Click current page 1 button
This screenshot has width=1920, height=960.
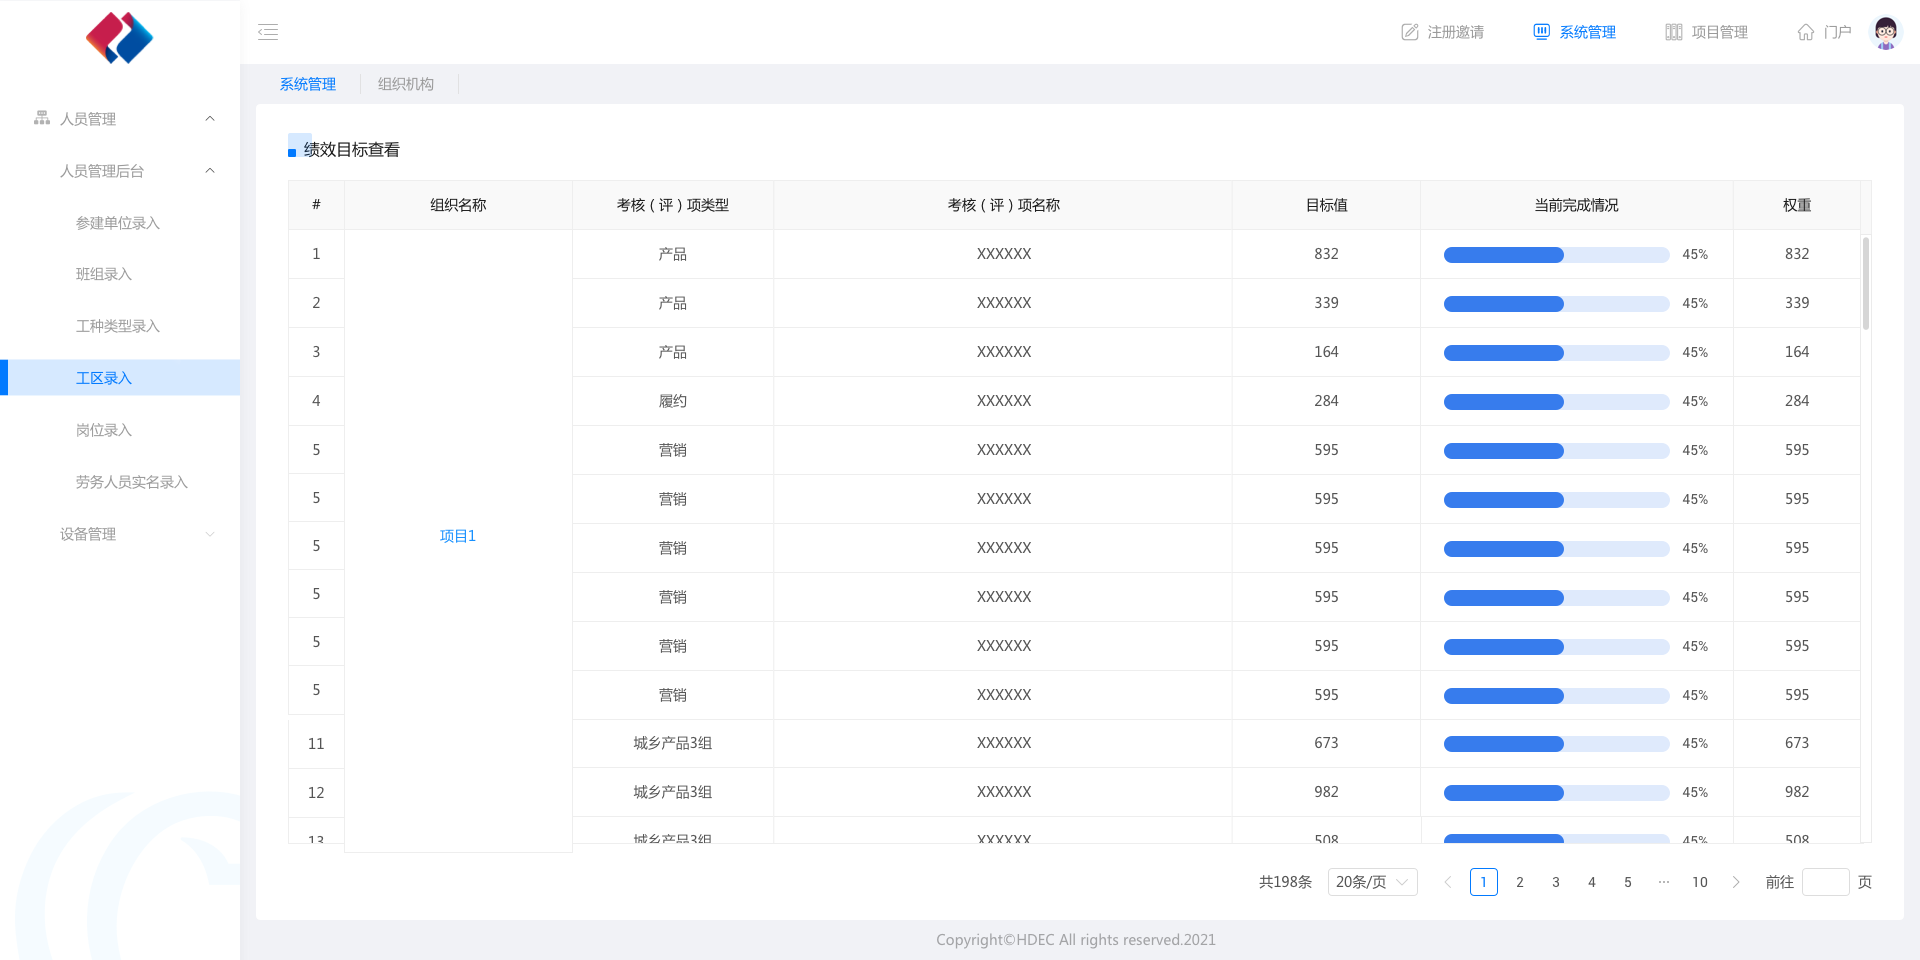click(1484, 882)
